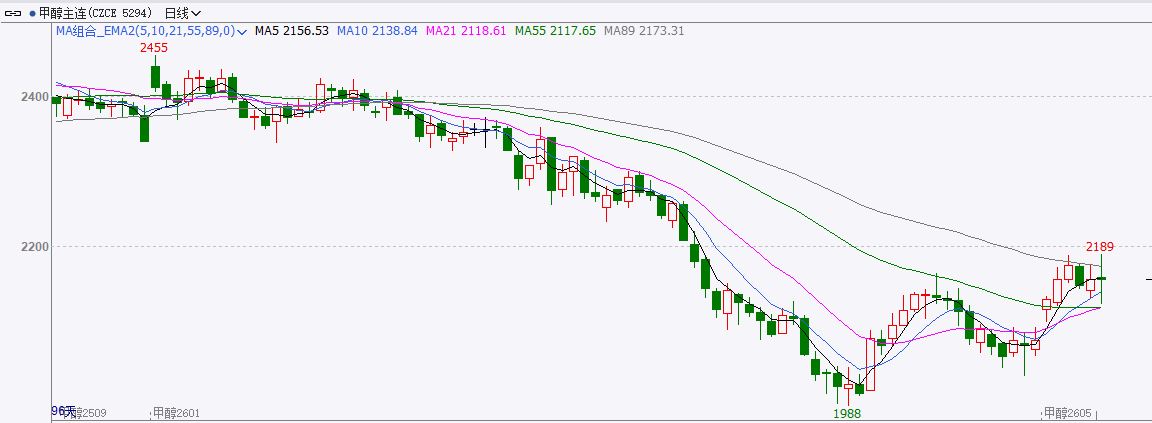Click the 甲醇主连(CZCE 5294) contract title
The height and width of the screenshot is (423, 1152).
95,13
